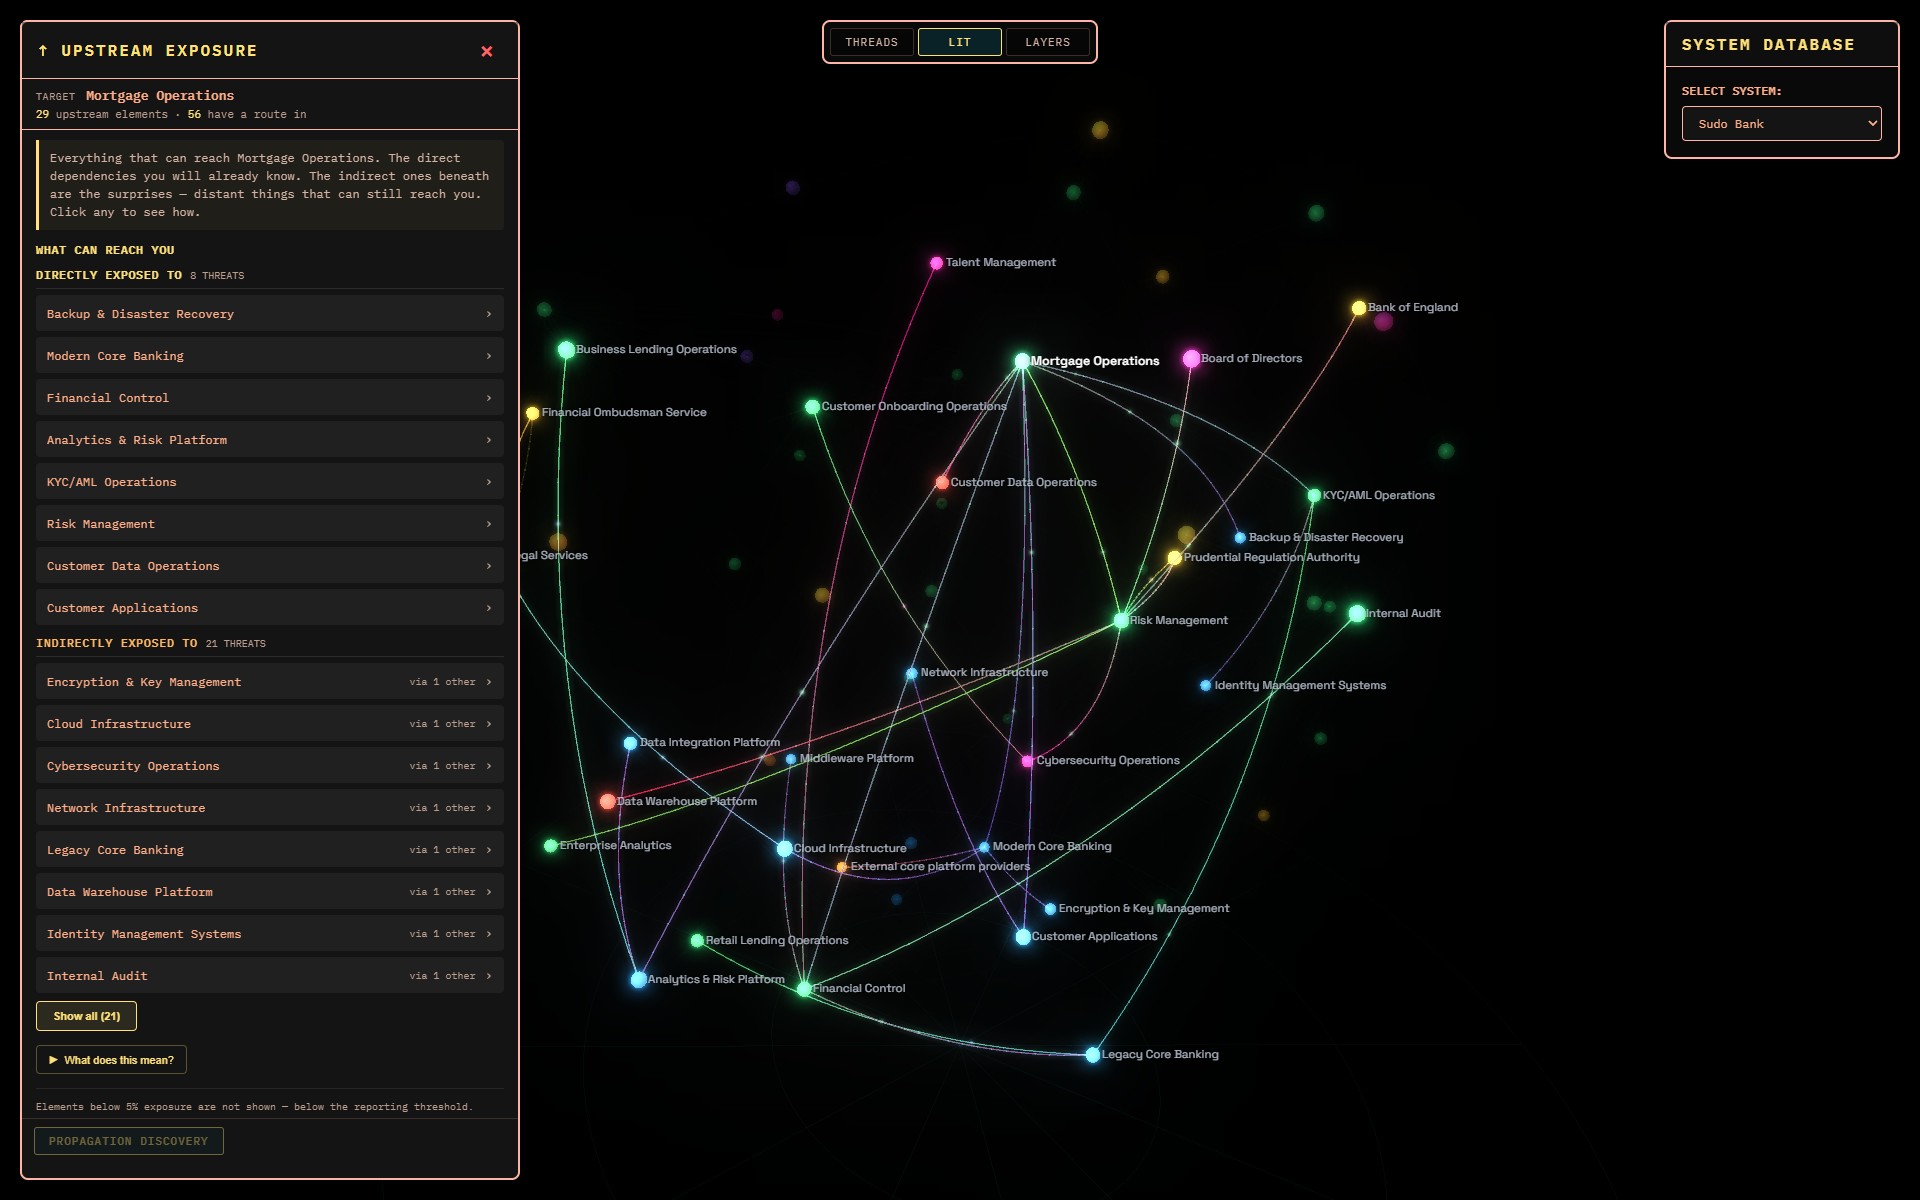This screenshot has width=1920, height=1200.
Task: Click the Modern Core Banking graph node
Action: tap(984, 847)
